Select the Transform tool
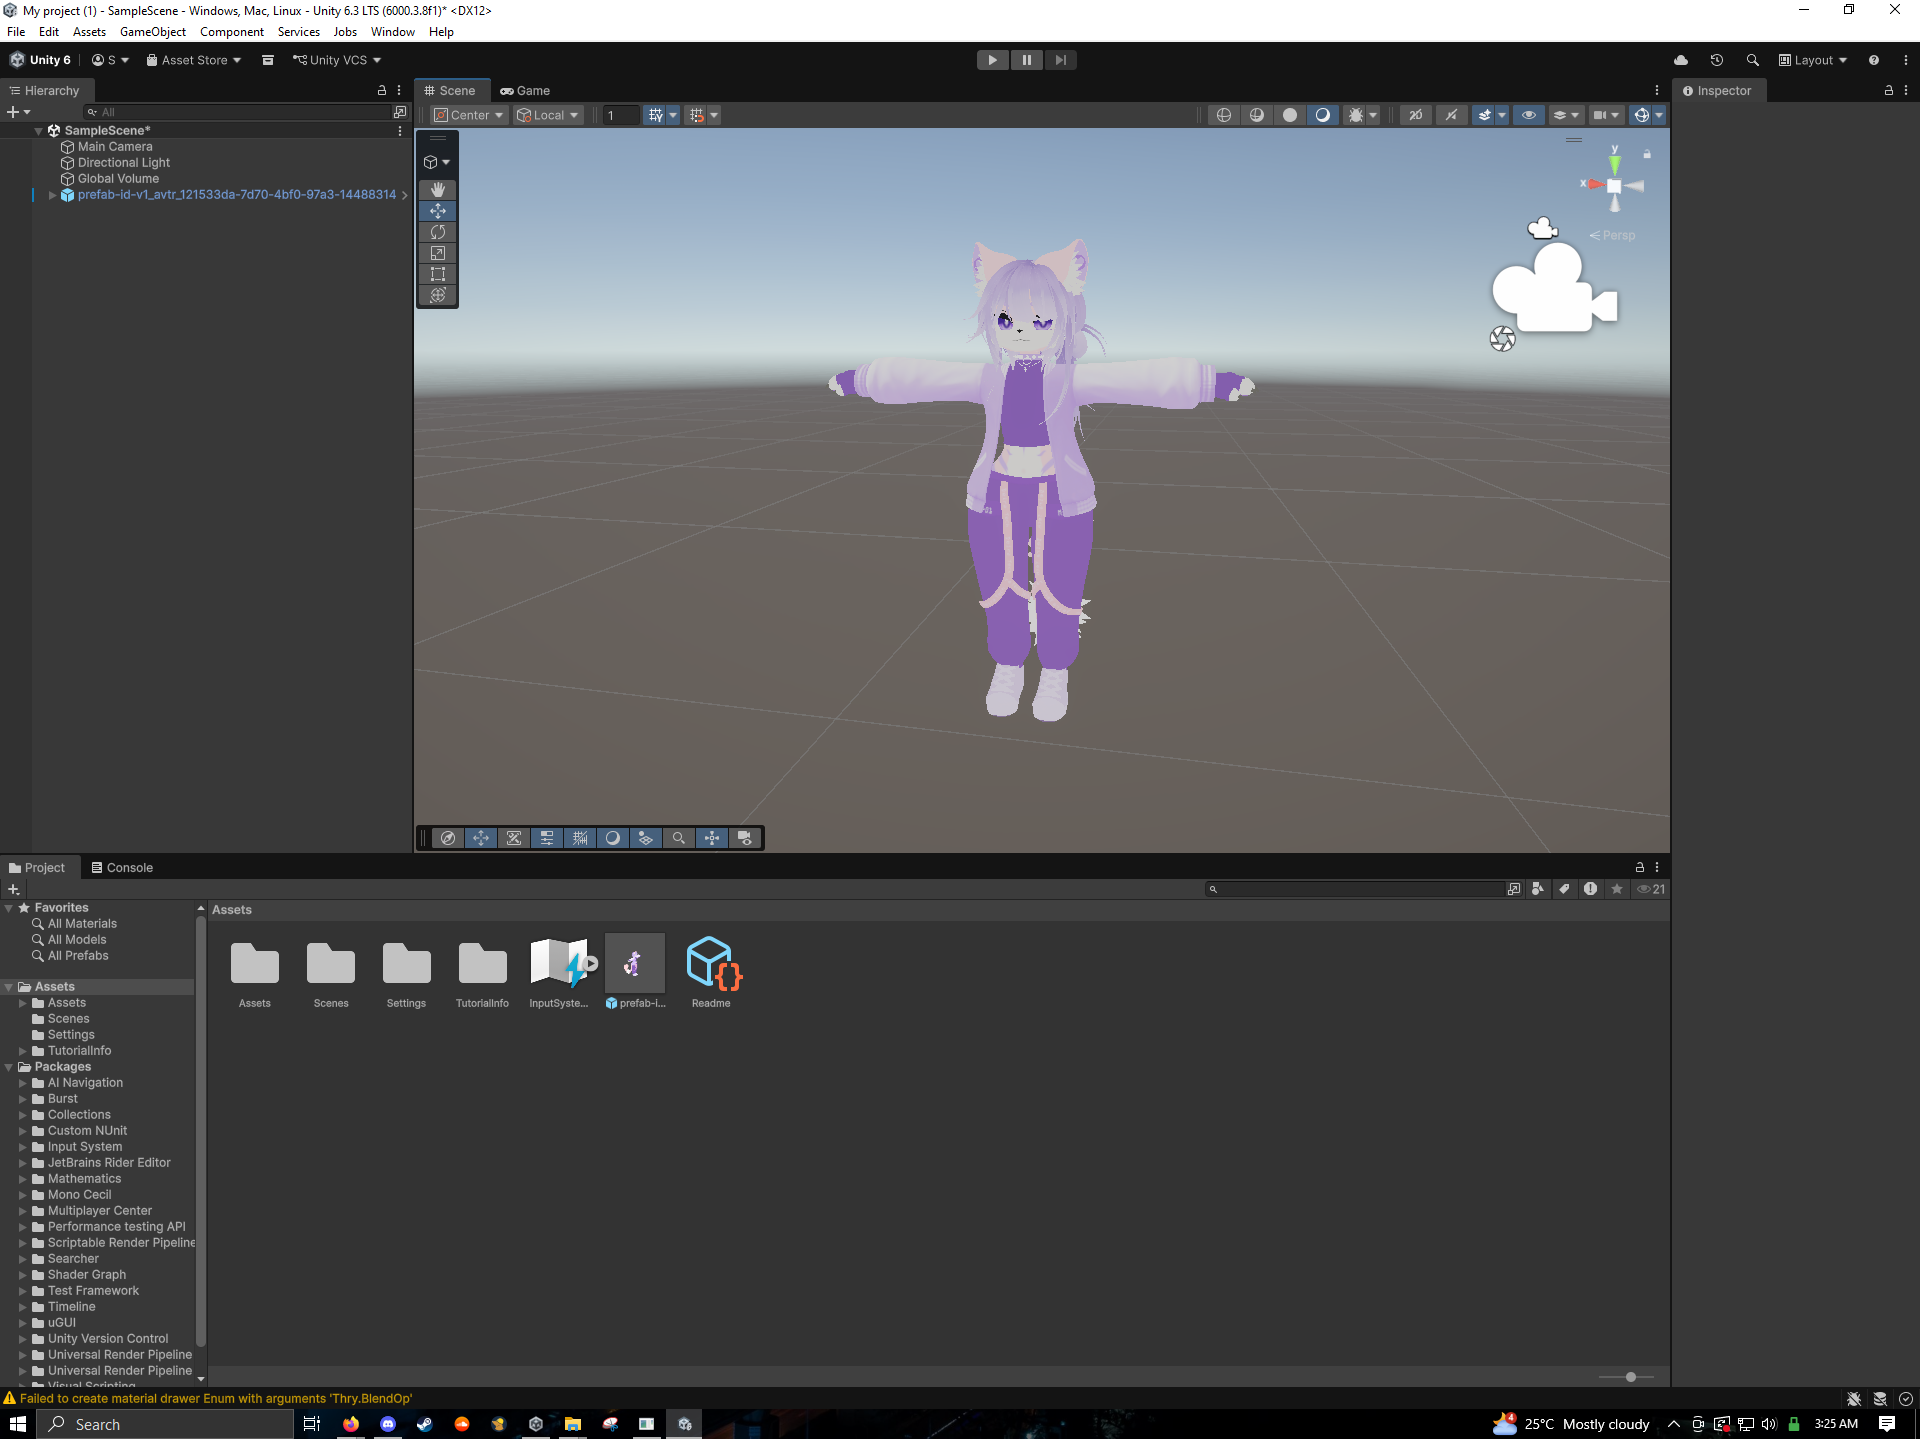This screenshot has height=1439, width=1920. (437, 295)
